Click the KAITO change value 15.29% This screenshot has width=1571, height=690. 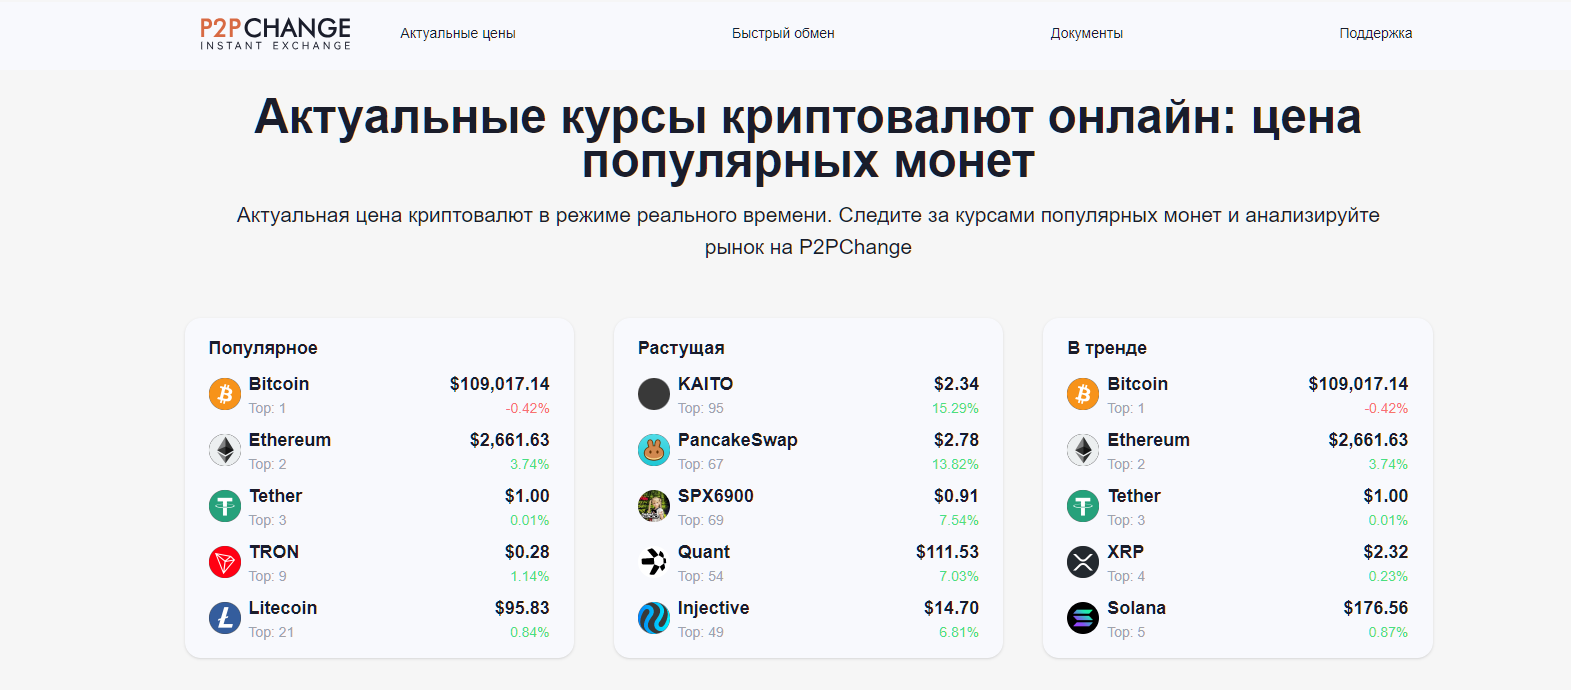[955, 408]
